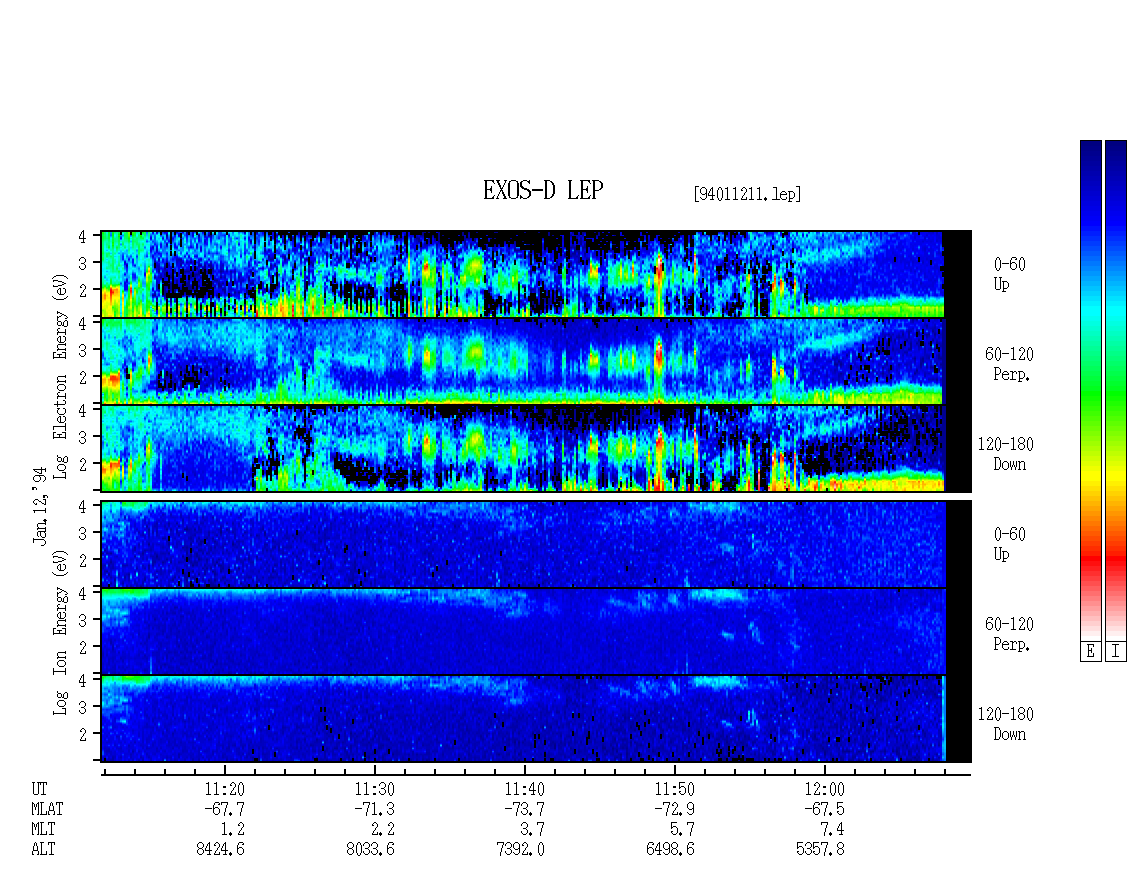Click the ion 120-180 Down panel label
This screenshot has height=875, width=1130.
coord(1005,724)
